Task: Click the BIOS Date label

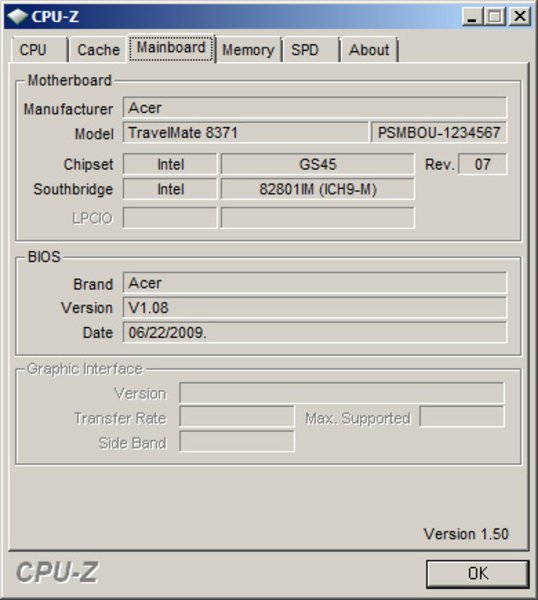Action: (x=98, y=333)
